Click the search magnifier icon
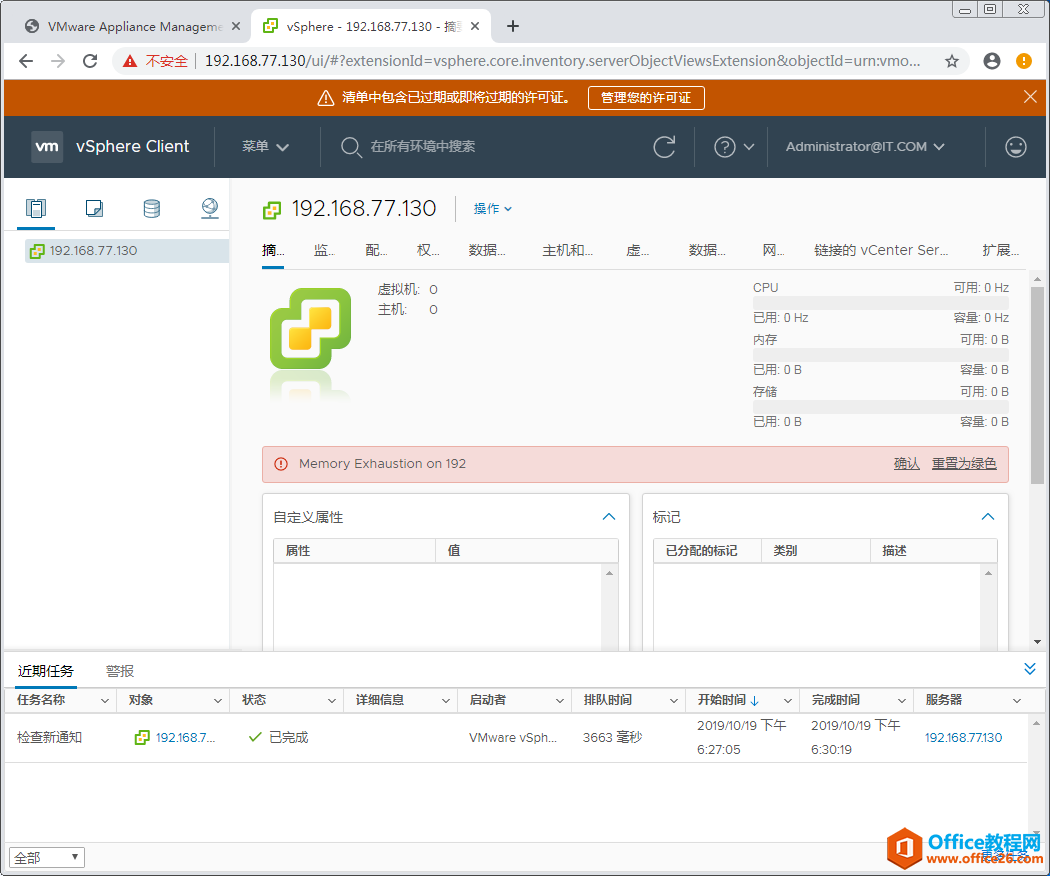 pyautogui.click(x=351, y=147)
